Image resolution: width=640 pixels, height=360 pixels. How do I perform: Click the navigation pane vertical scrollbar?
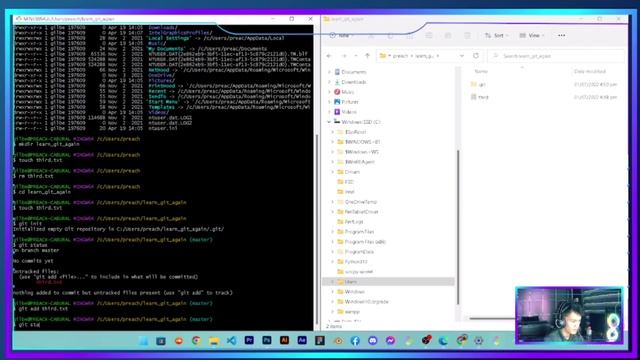tap(458, 227)
